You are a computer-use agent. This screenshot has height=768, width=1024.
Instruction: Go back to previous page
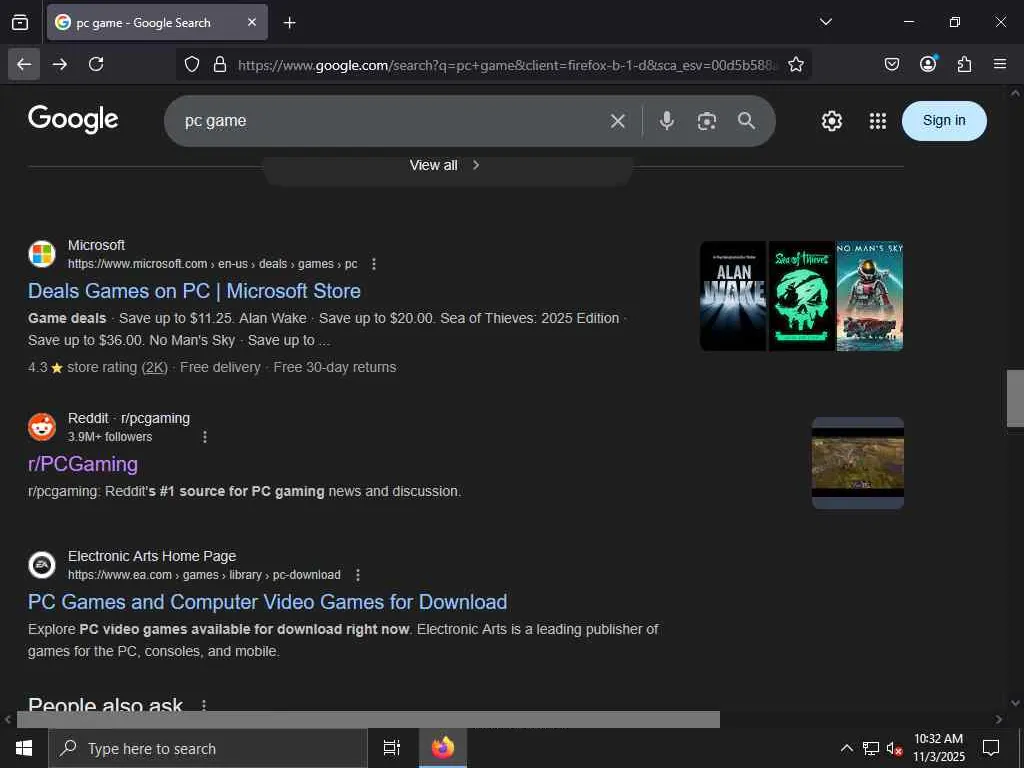[x=24, y=64]
